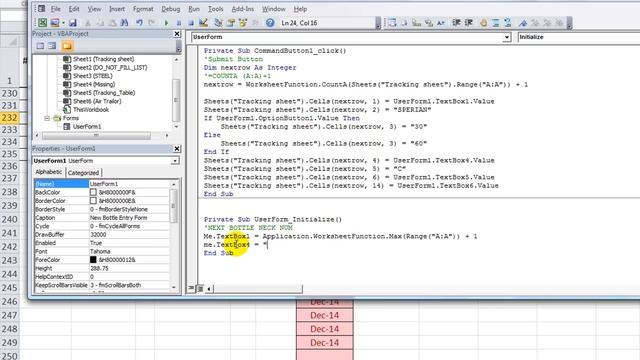
Task: Outdent selected code with the Outdent icon
Action: (469, 23)
